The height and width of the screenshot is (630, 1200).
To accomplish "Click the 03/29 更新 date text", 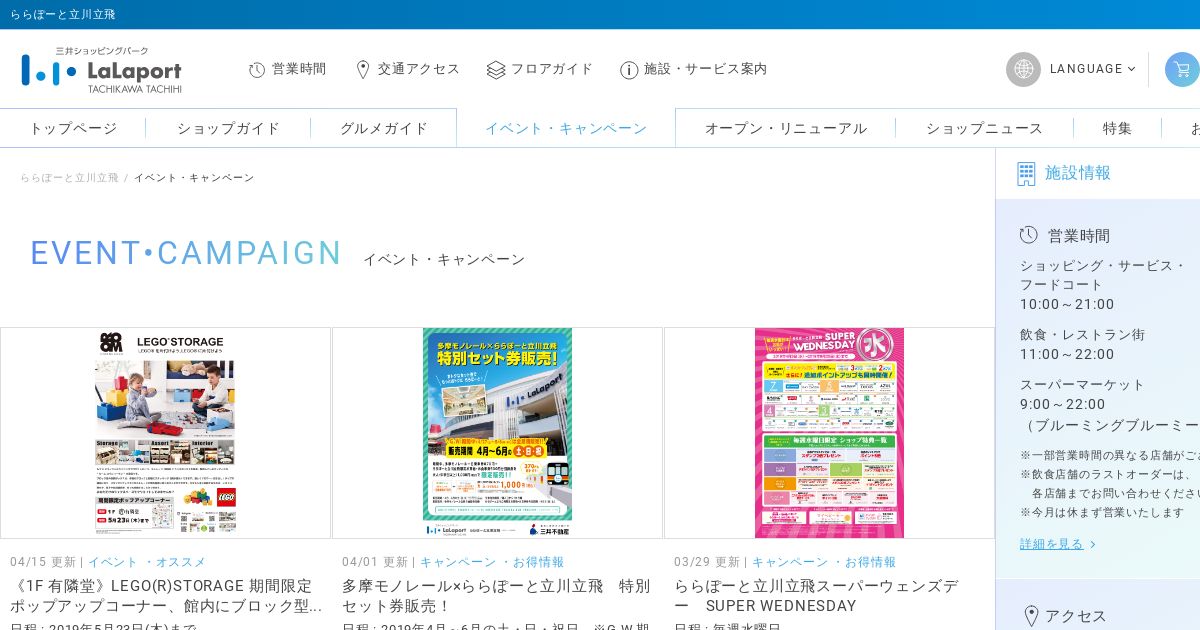I will point(707,562).
